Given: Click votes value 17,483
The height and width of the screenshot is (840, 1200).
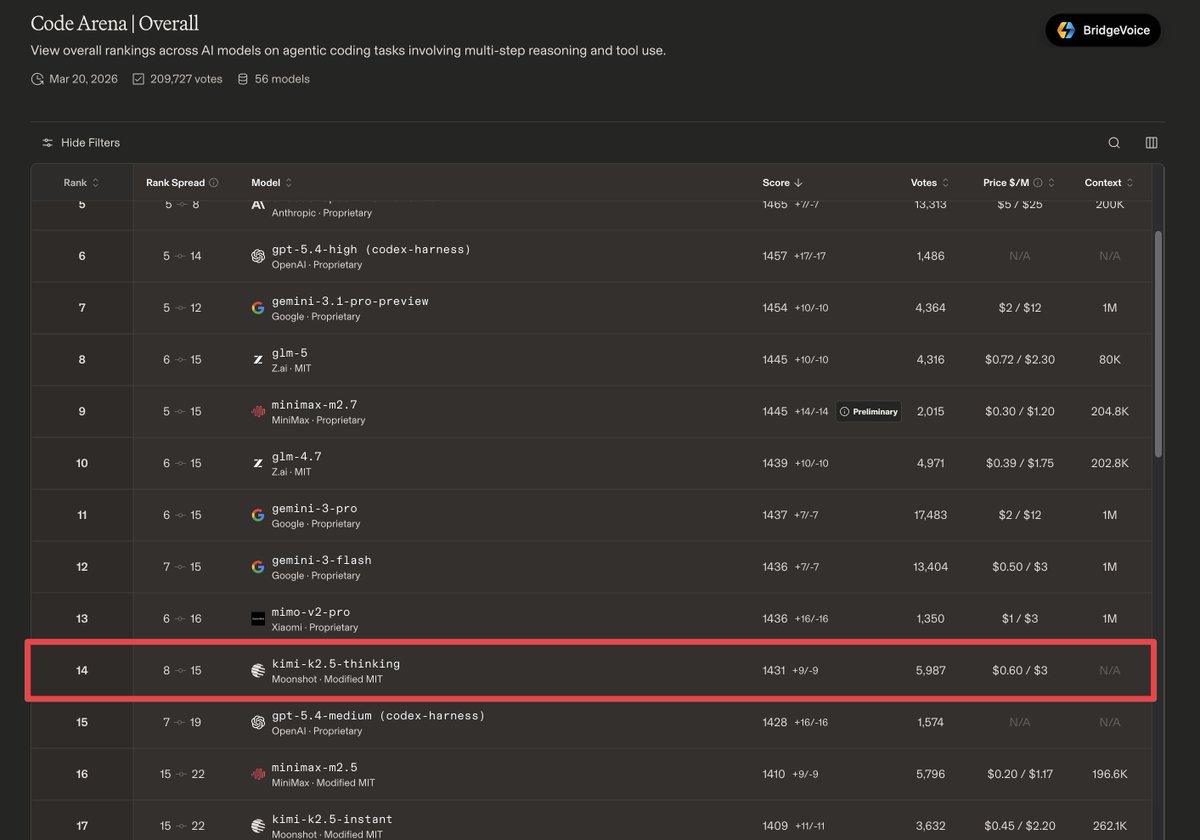Looking at the screenshot, I should click(x=930, y=515).
